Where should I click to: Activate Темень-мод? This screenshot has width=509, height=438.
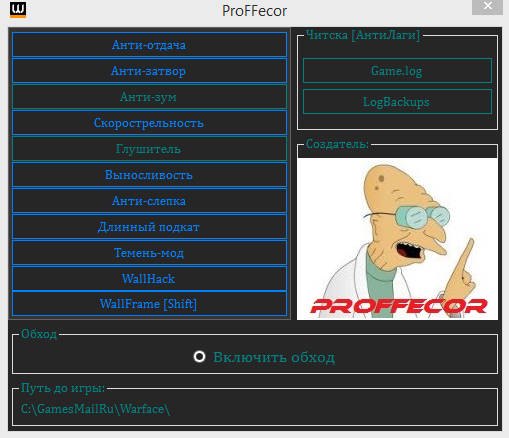click(149, 253)
